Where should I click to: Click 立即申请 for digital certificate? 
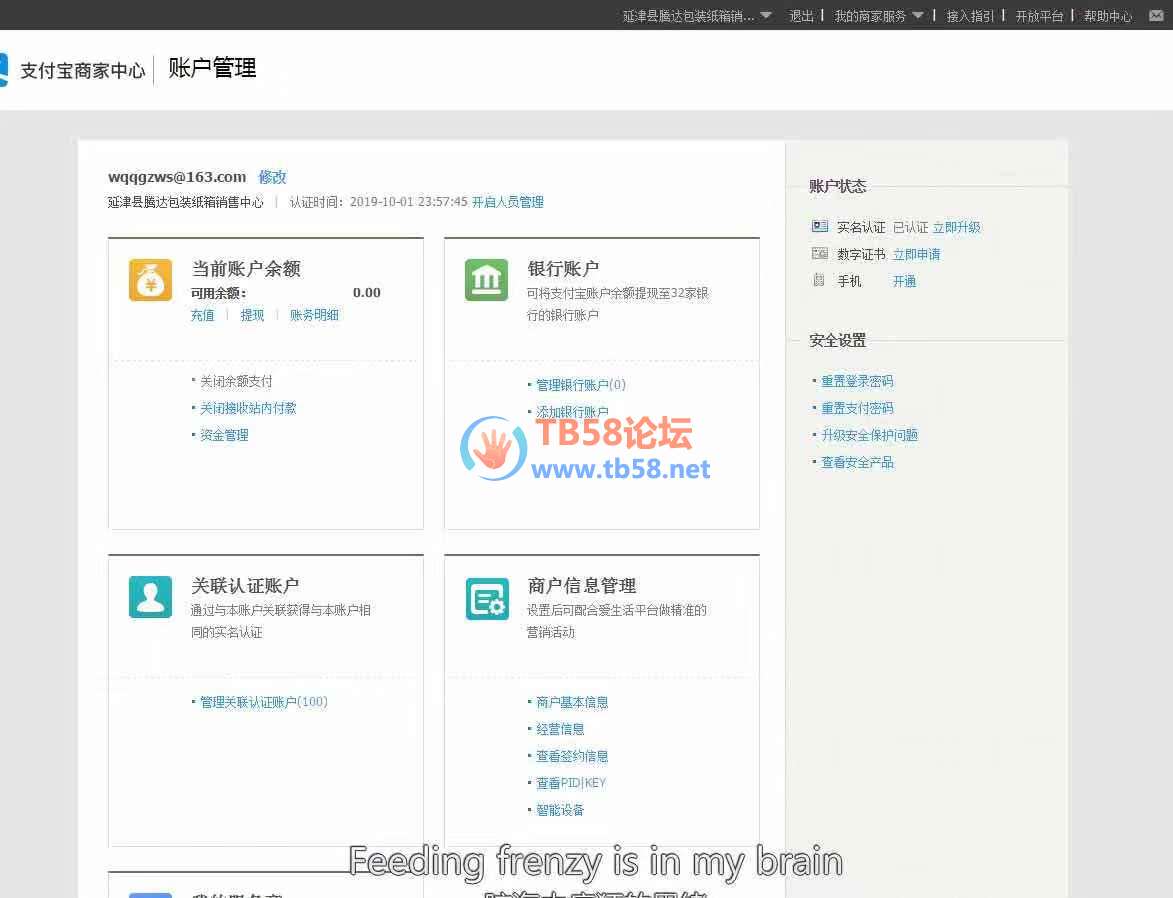[916, 254]
